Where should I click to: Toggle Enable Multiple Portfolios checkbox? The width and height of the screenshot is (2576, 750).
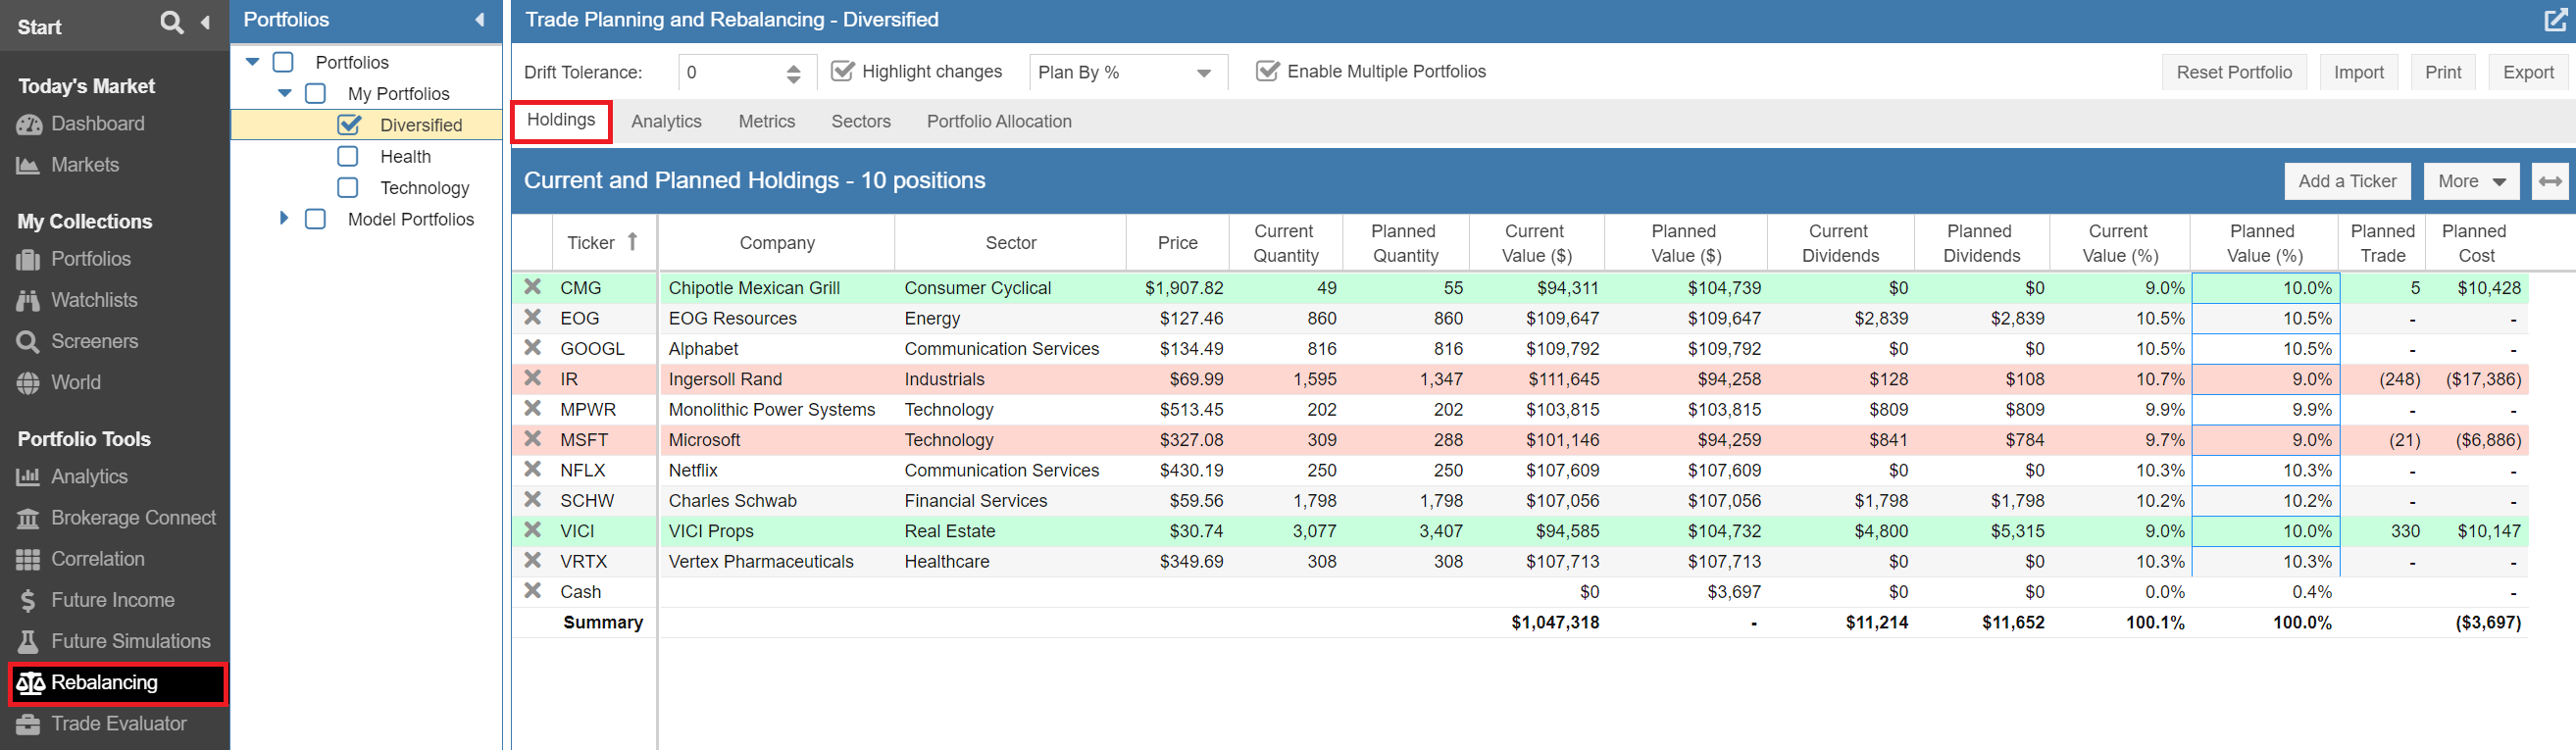coord(1268,71)
